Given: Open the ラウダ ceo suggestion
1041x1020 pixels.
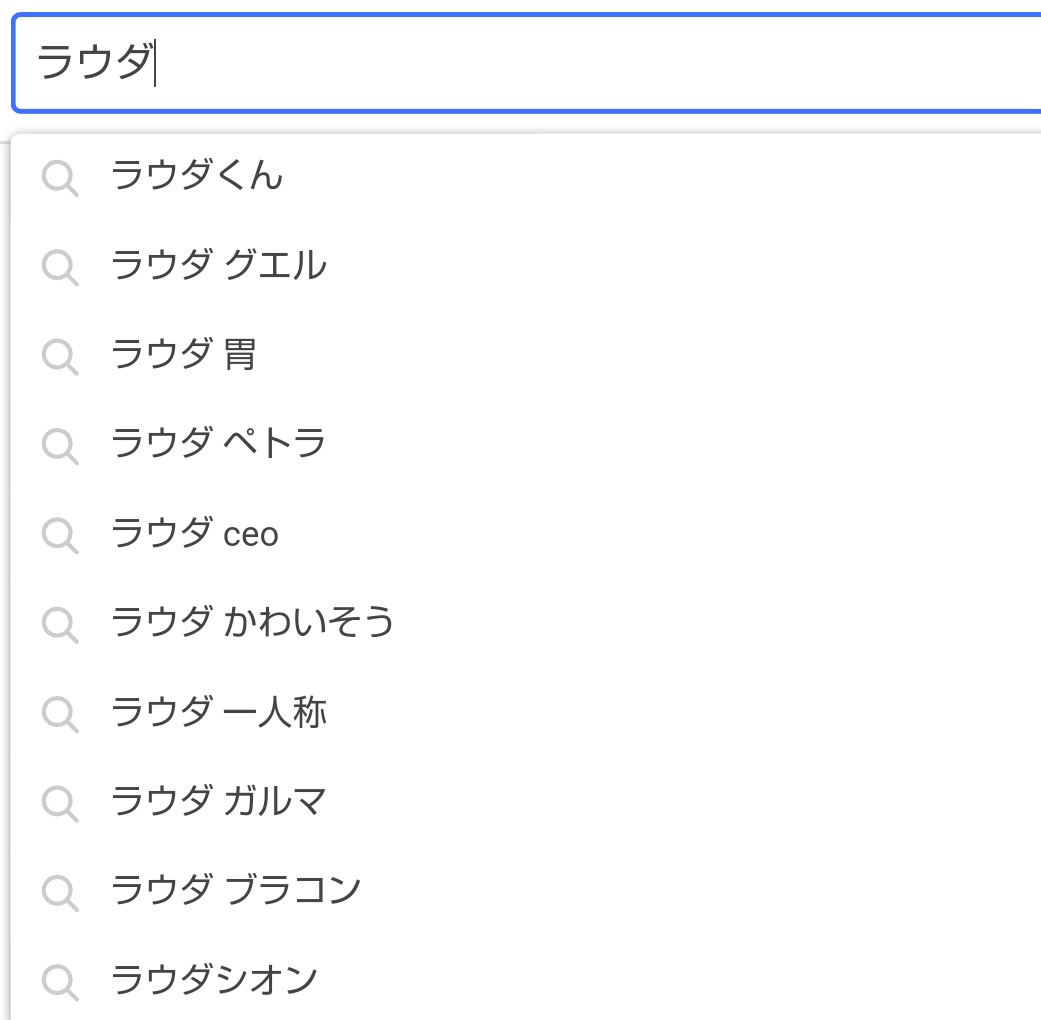Looking at the screenshot, I should [526, 533].
